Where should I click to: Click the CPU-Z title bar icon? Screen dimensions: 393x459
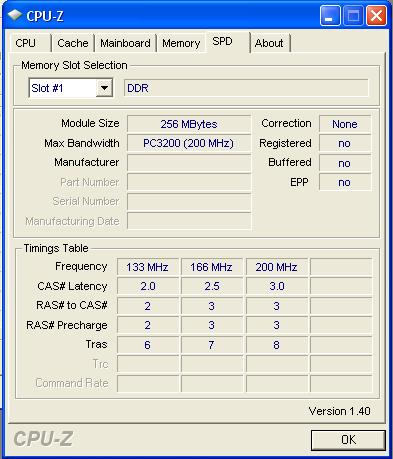pyautogui.click(x=15, y=15)
